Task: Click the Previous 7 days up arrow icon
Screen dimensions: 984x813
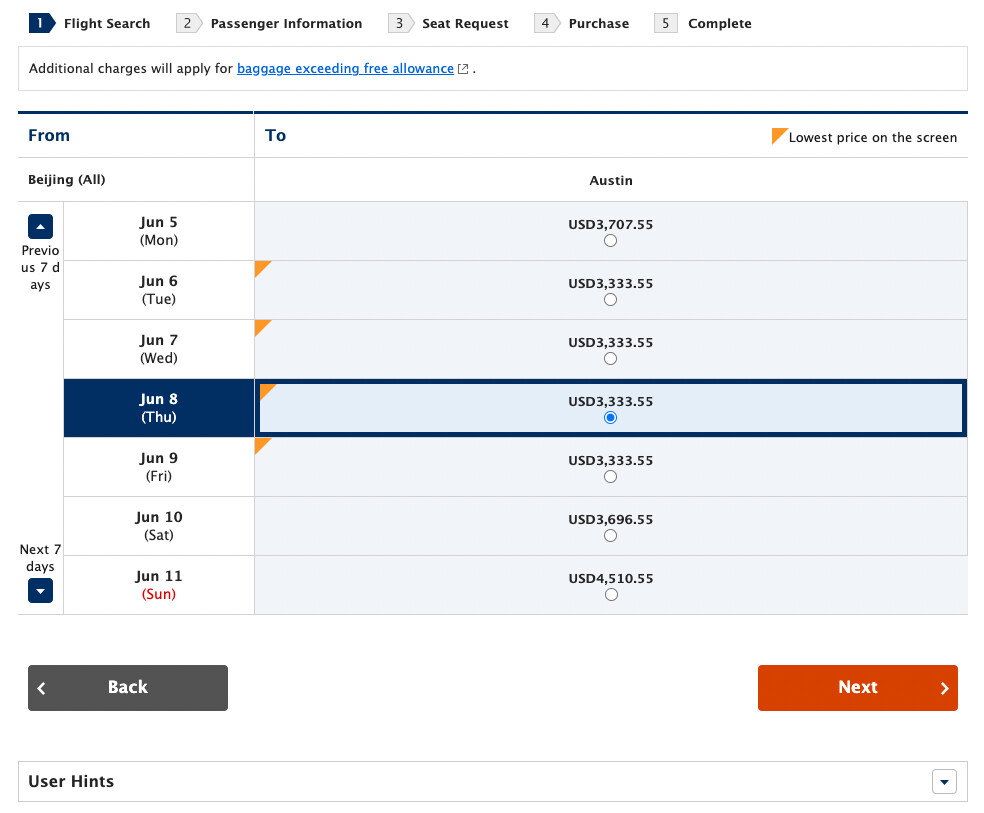Action: [x=40, y=226]
